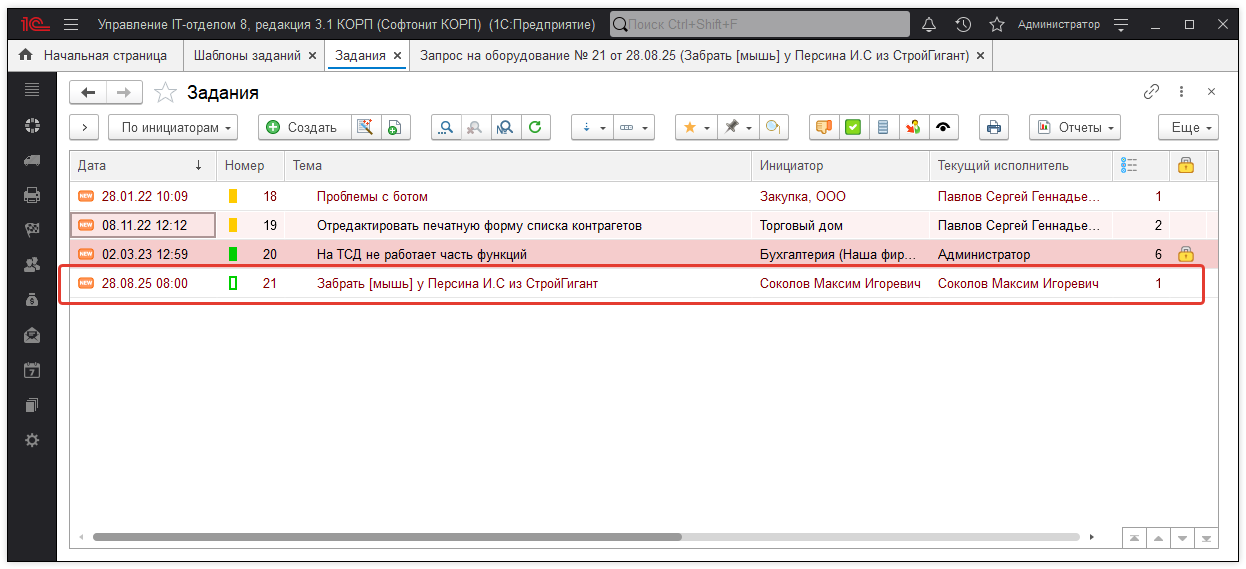Click the money bag icon in the sidebar
The width and height of the screenshot is (1246, 569).
[x=32, y=300]
